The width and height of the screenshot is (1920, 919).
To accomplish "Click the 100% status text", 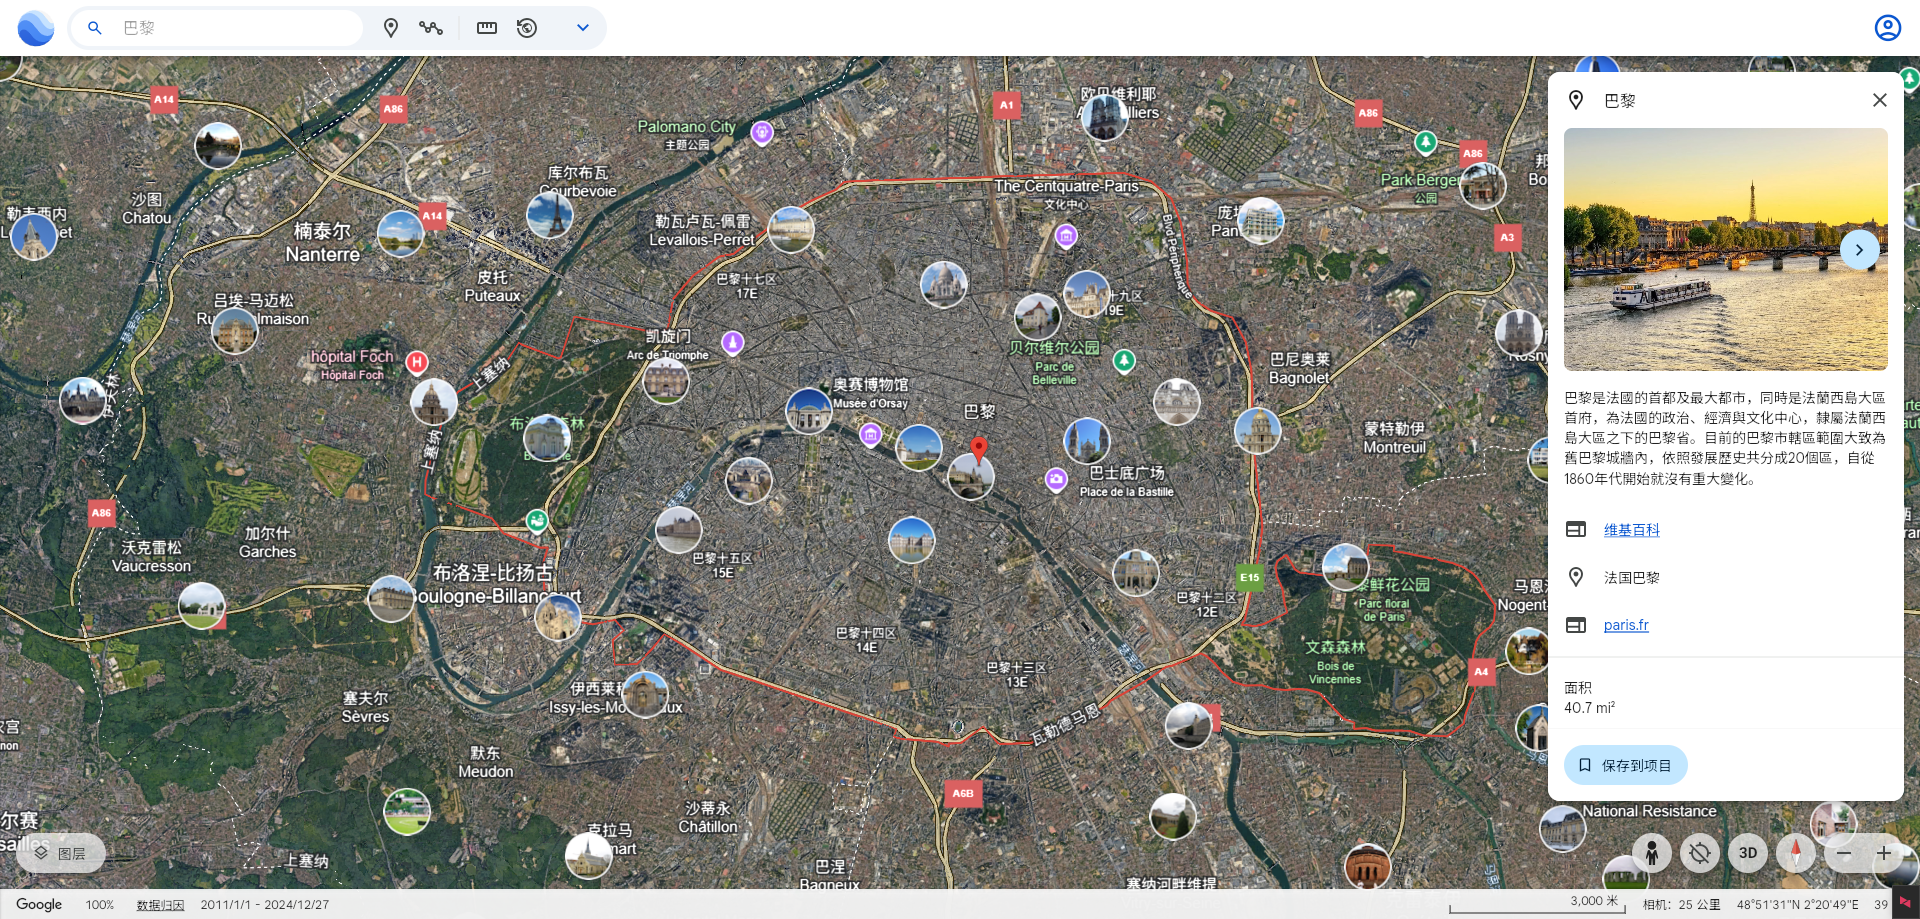I will tap(100, 905).
